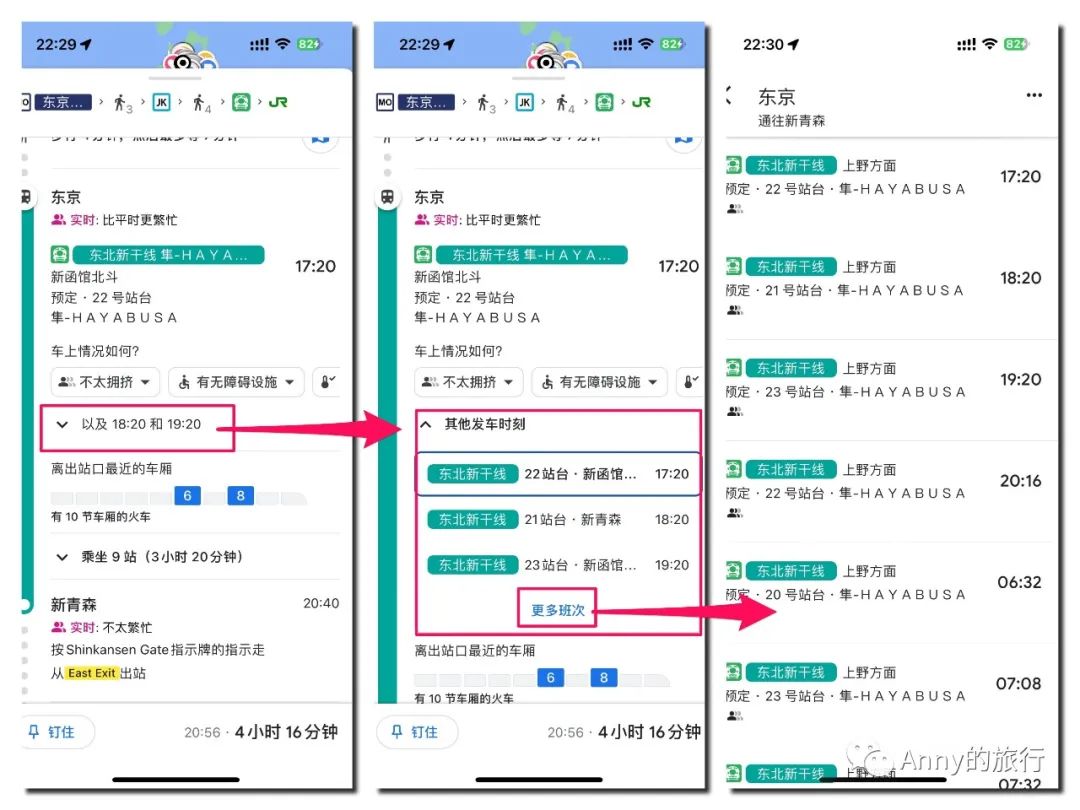Tap the JR logo in middle phone route bar
Image resolution: width=1080 pixels, height=810 pixels.
click(641, 103)
